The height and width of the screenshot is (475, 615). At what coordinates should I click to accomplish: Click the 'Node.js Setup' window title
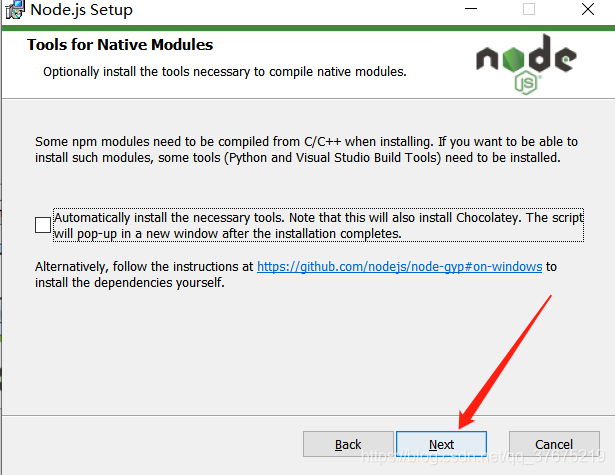[x=82, y=10]
